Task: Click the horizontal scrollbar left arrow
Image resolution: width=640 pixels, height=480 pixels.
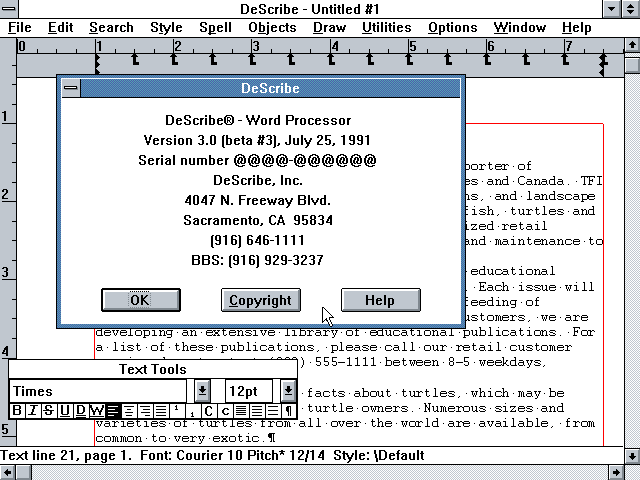Action: (7, 472)
